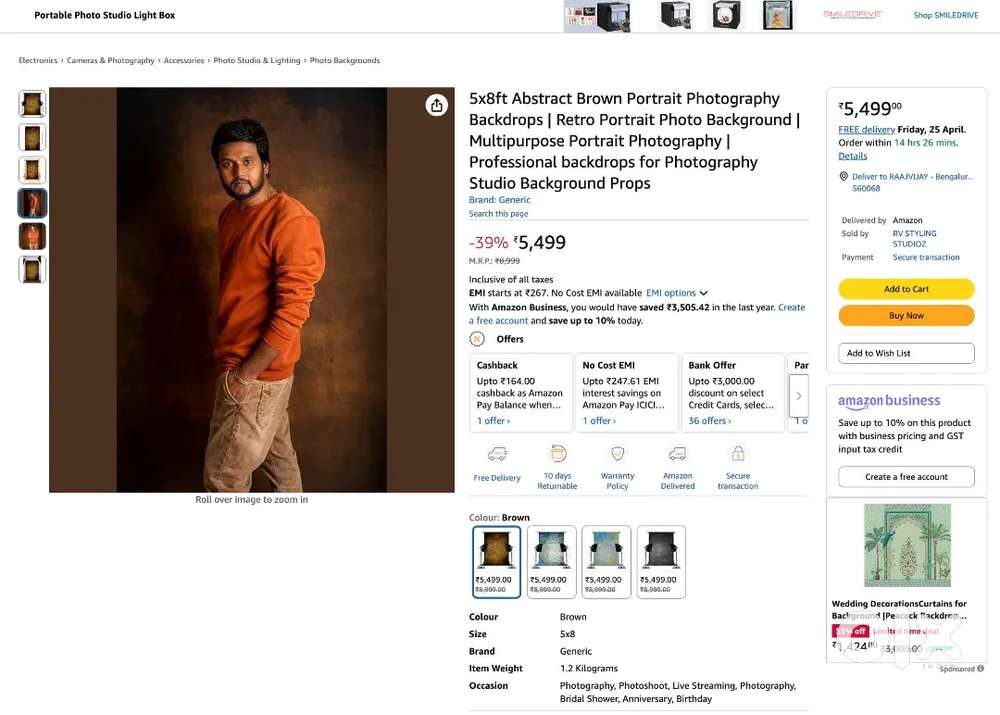Select the first product image thumbnail
Screen dimensions: 1000x715
click(x=33, y=104)
